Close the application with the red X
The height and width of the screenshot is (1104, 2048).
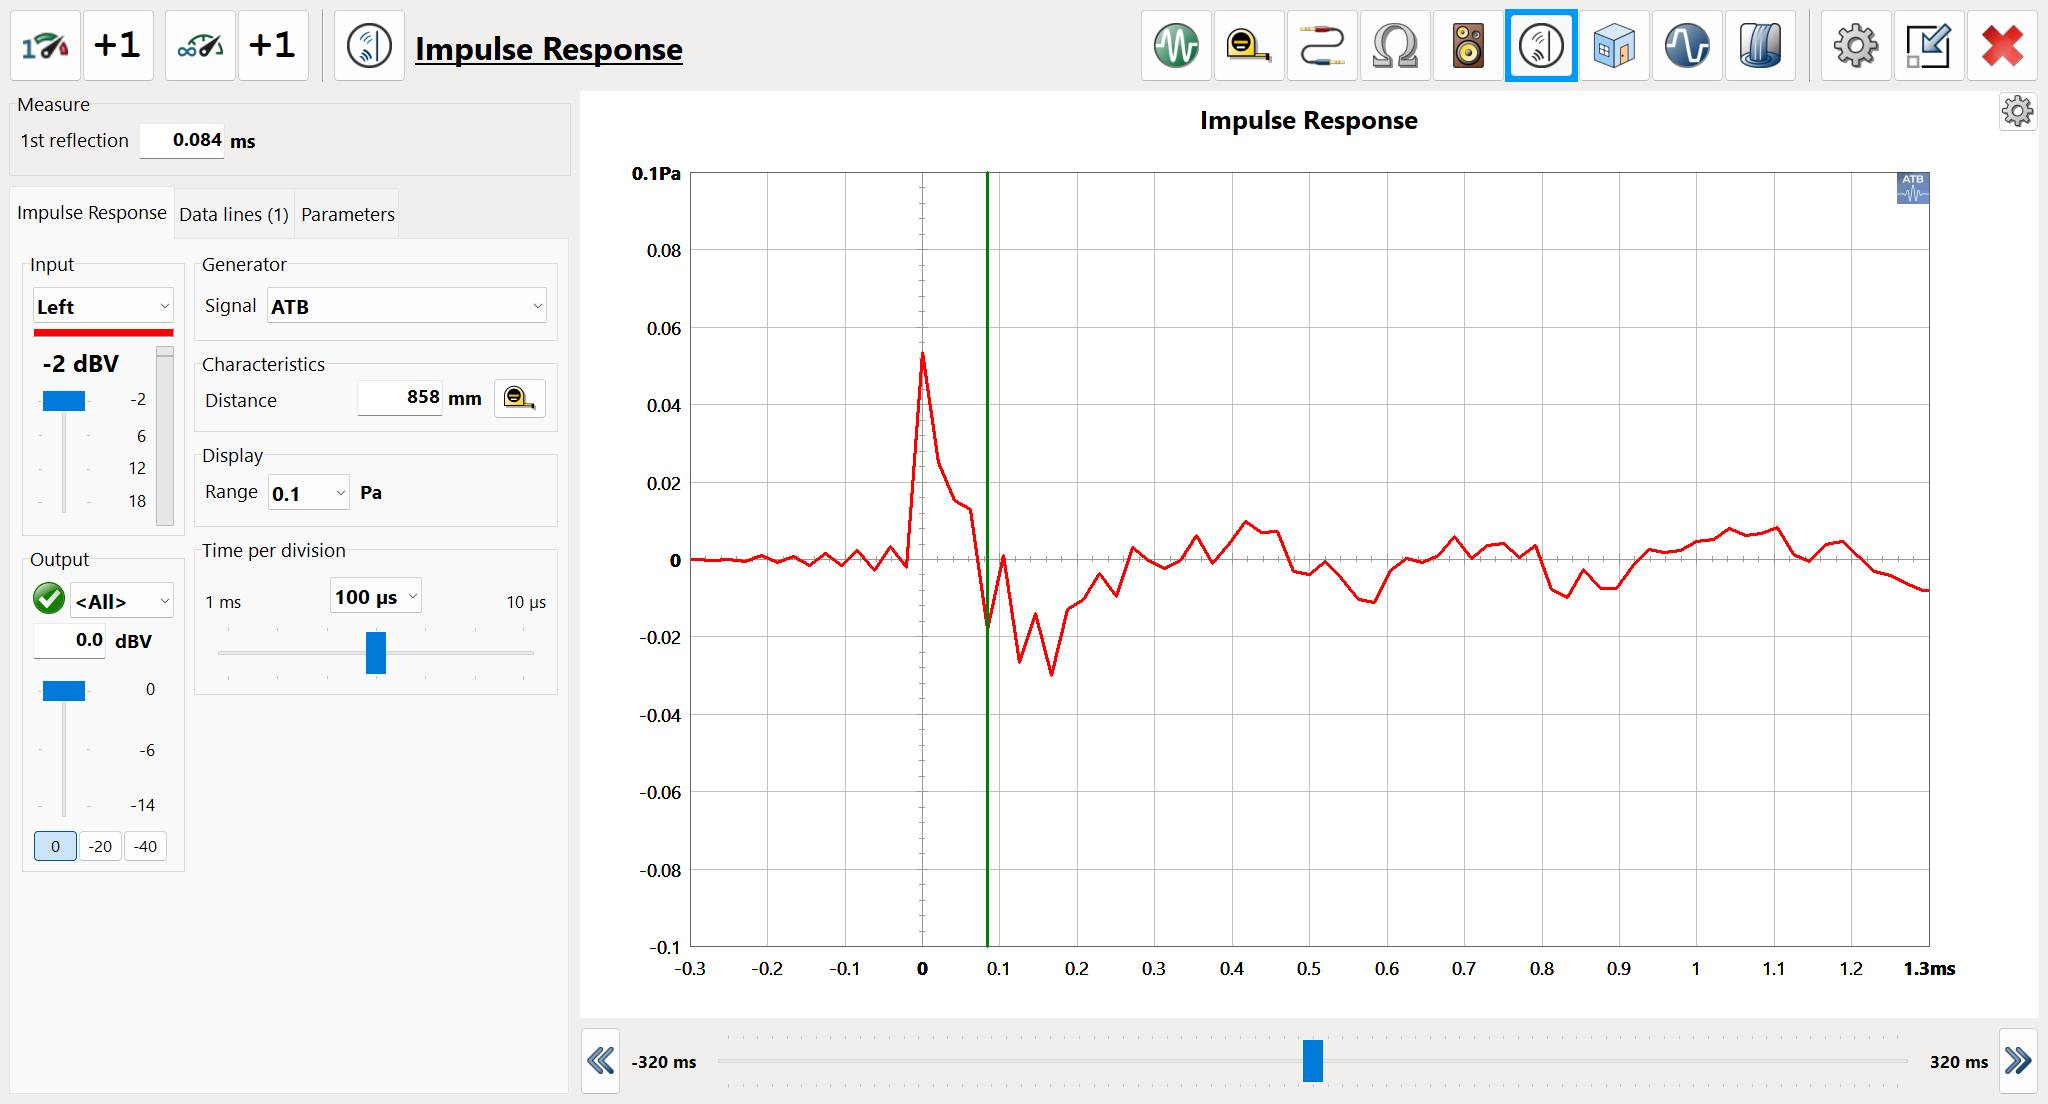[x=2002, y=46]
